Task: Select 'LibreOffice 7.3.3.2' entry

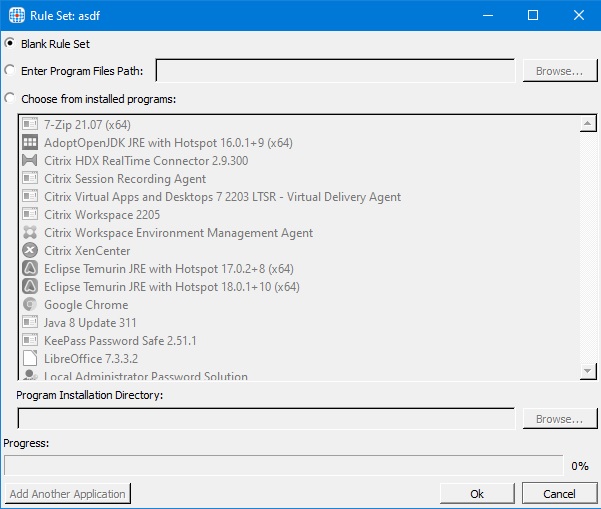Action: coord(91,359)
